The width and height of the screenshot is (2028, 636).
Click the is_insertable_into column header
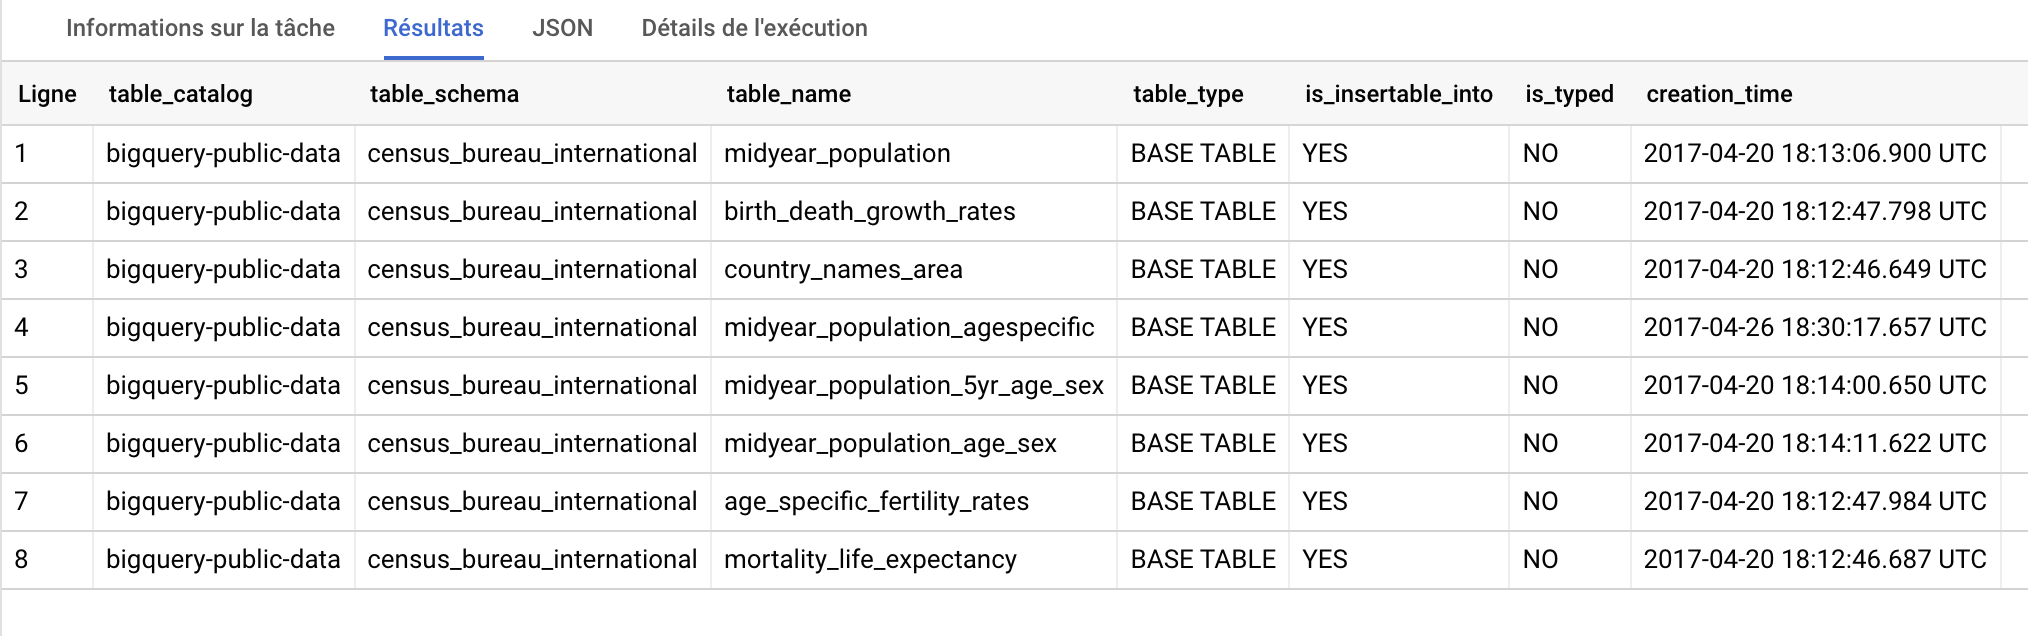(x=1398, y=94)
